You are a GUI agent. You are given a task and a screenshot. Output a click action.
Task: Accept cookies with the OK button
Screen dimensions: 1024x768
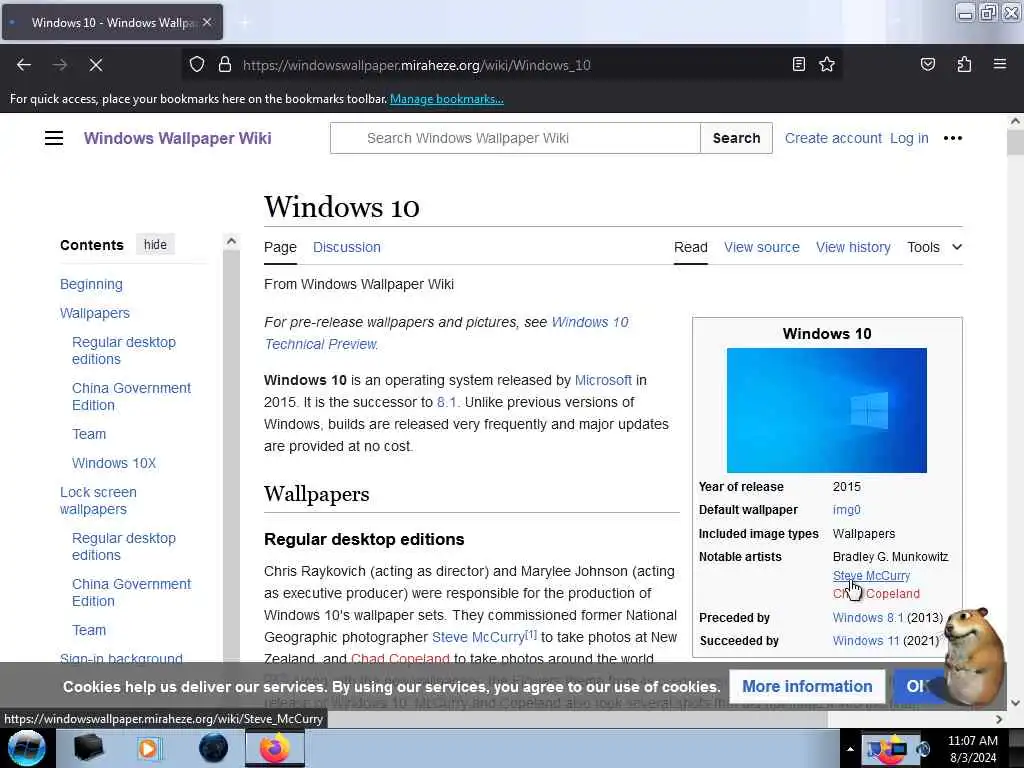918,686
